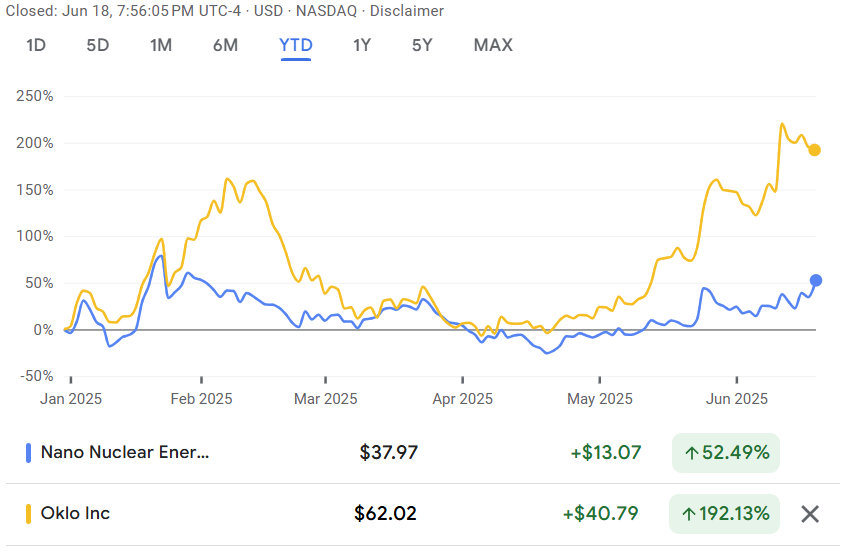Click the NASDAQ exchange text
This screenshot has height=552, width=855.
pyautogui.click(x=326, y=11)
